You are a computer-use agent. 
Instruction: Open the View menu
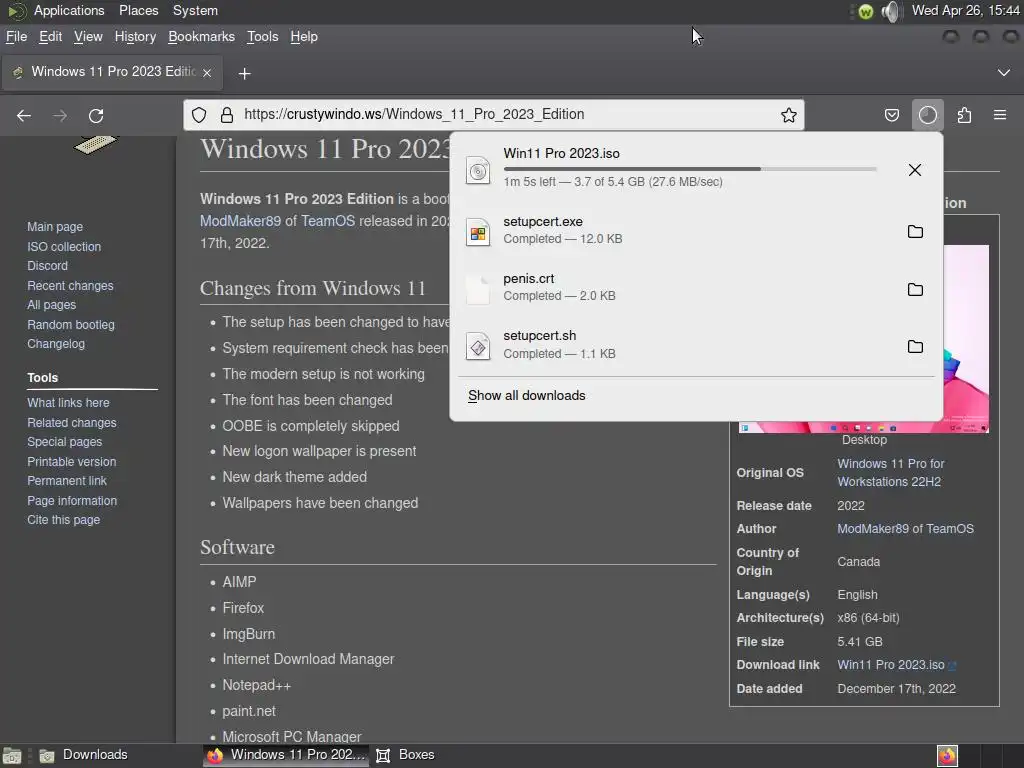click(88, 37)
